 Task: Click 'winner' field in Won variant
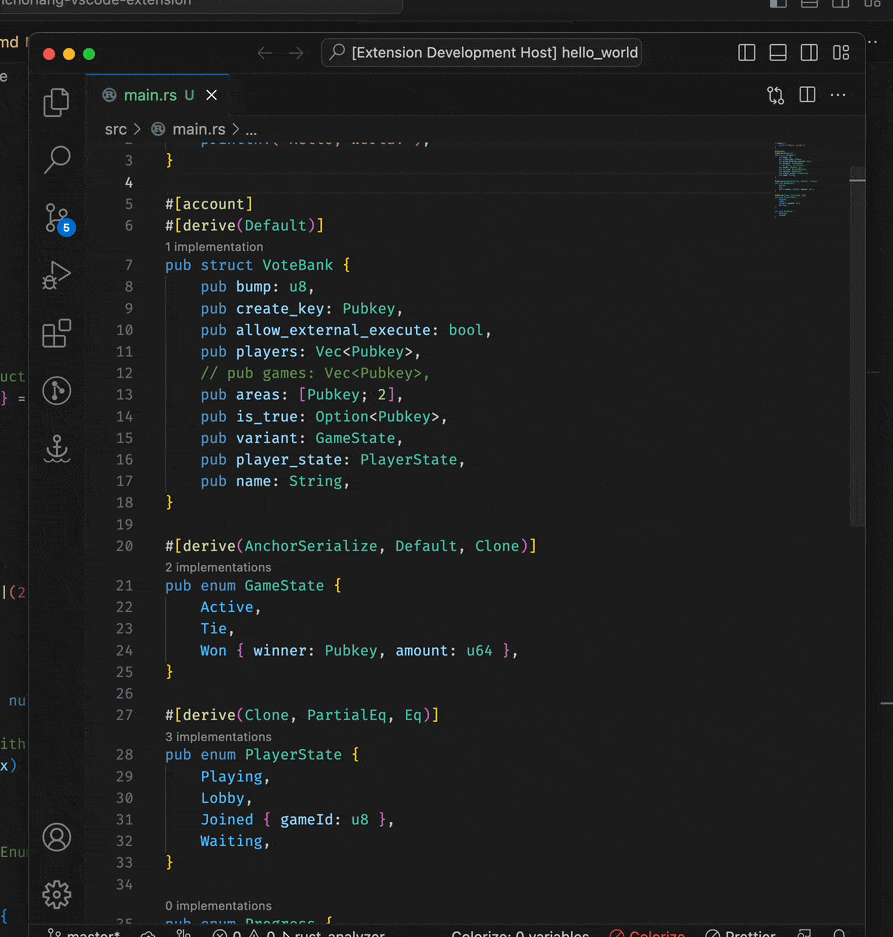[280, 650]
